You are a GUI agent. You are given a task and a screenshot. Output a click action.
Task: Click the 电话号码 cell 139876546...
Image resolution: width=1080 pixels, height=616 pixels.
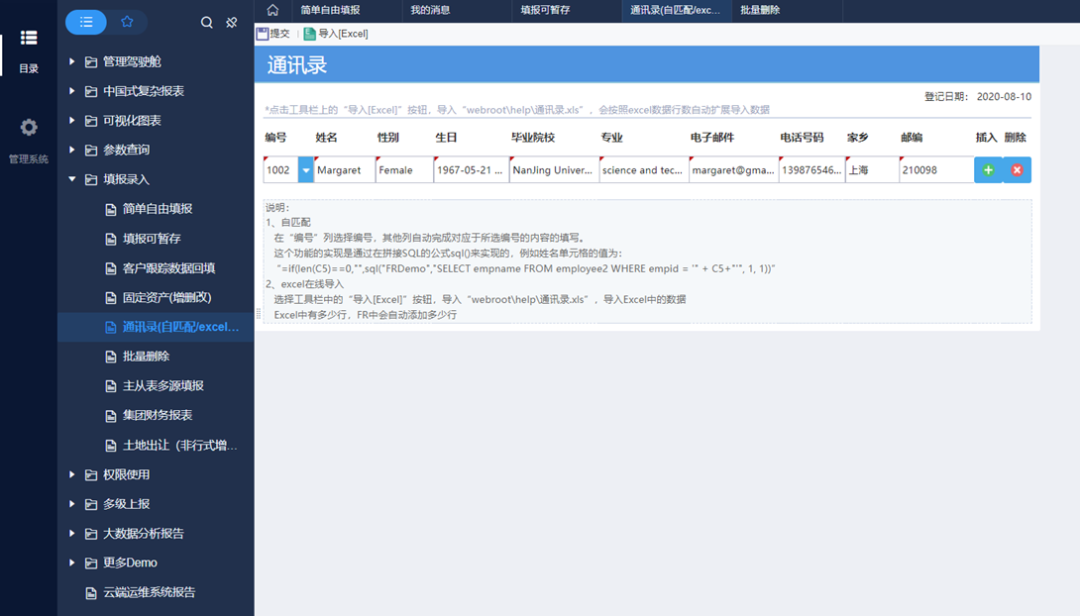(812, 170)
